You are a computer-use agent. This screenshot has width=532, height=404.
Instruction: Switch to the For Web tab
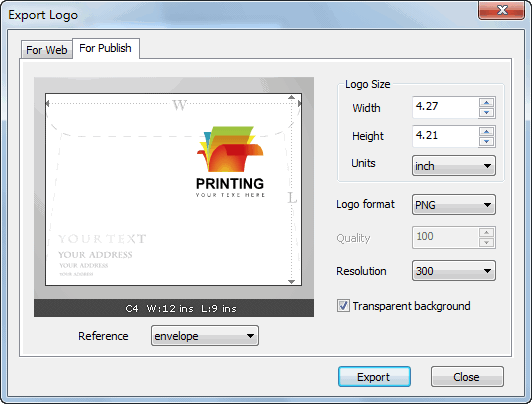[x=47, y=50]
